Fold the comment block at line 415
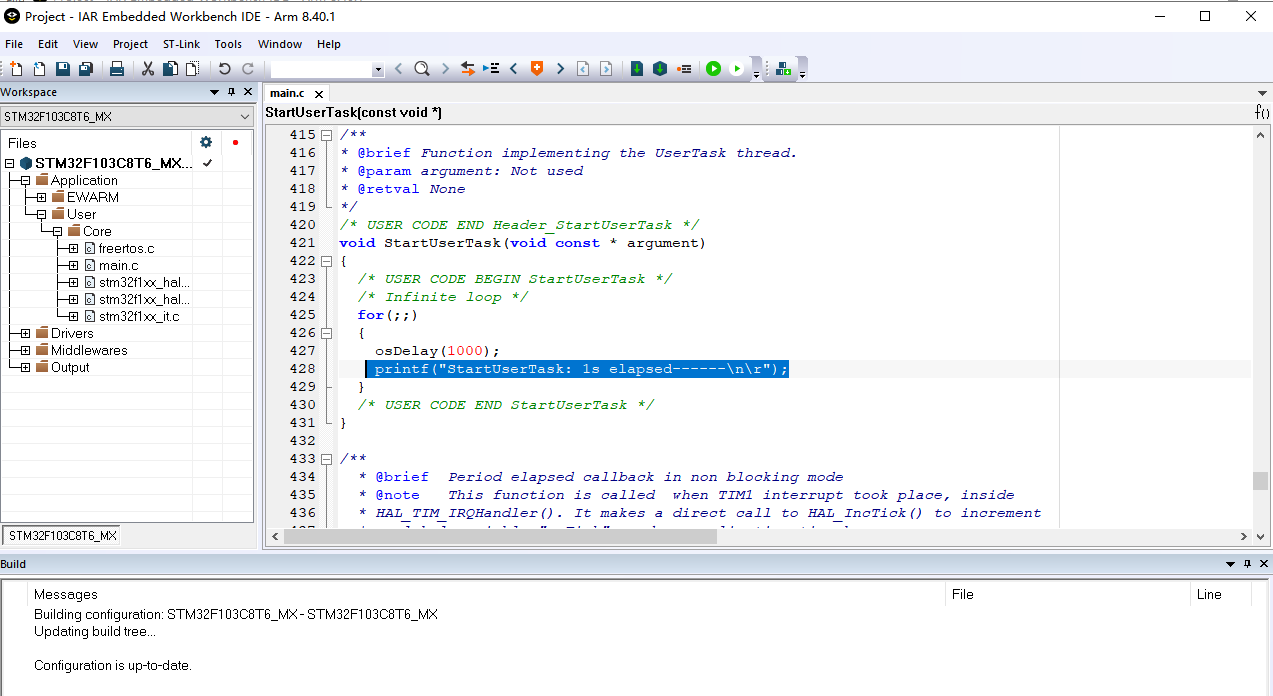 click(x=326, y=135)
